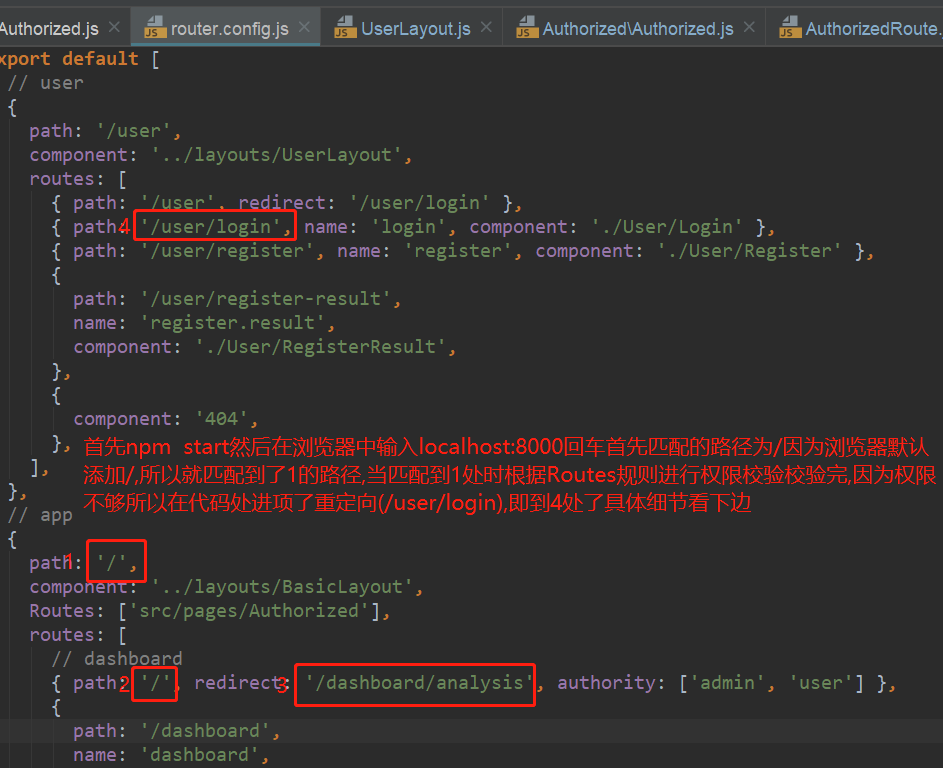
Task: Click the '// app' comment
Action: (x=40, y=515)
